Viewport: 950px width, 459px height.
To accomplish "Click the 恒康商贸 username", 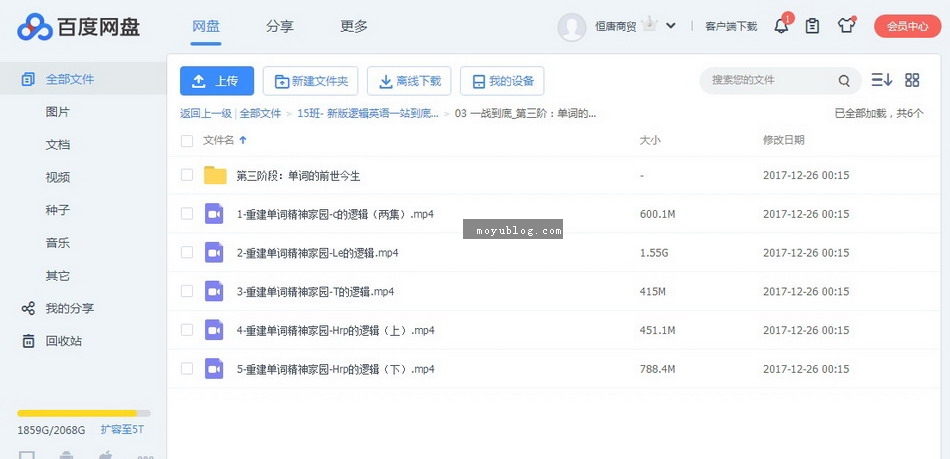I will point(616,27).
